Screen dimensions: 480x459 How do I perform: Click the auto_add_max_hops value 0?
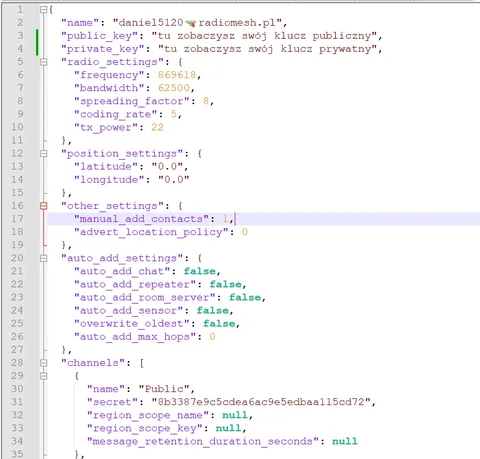coord(212,337)
